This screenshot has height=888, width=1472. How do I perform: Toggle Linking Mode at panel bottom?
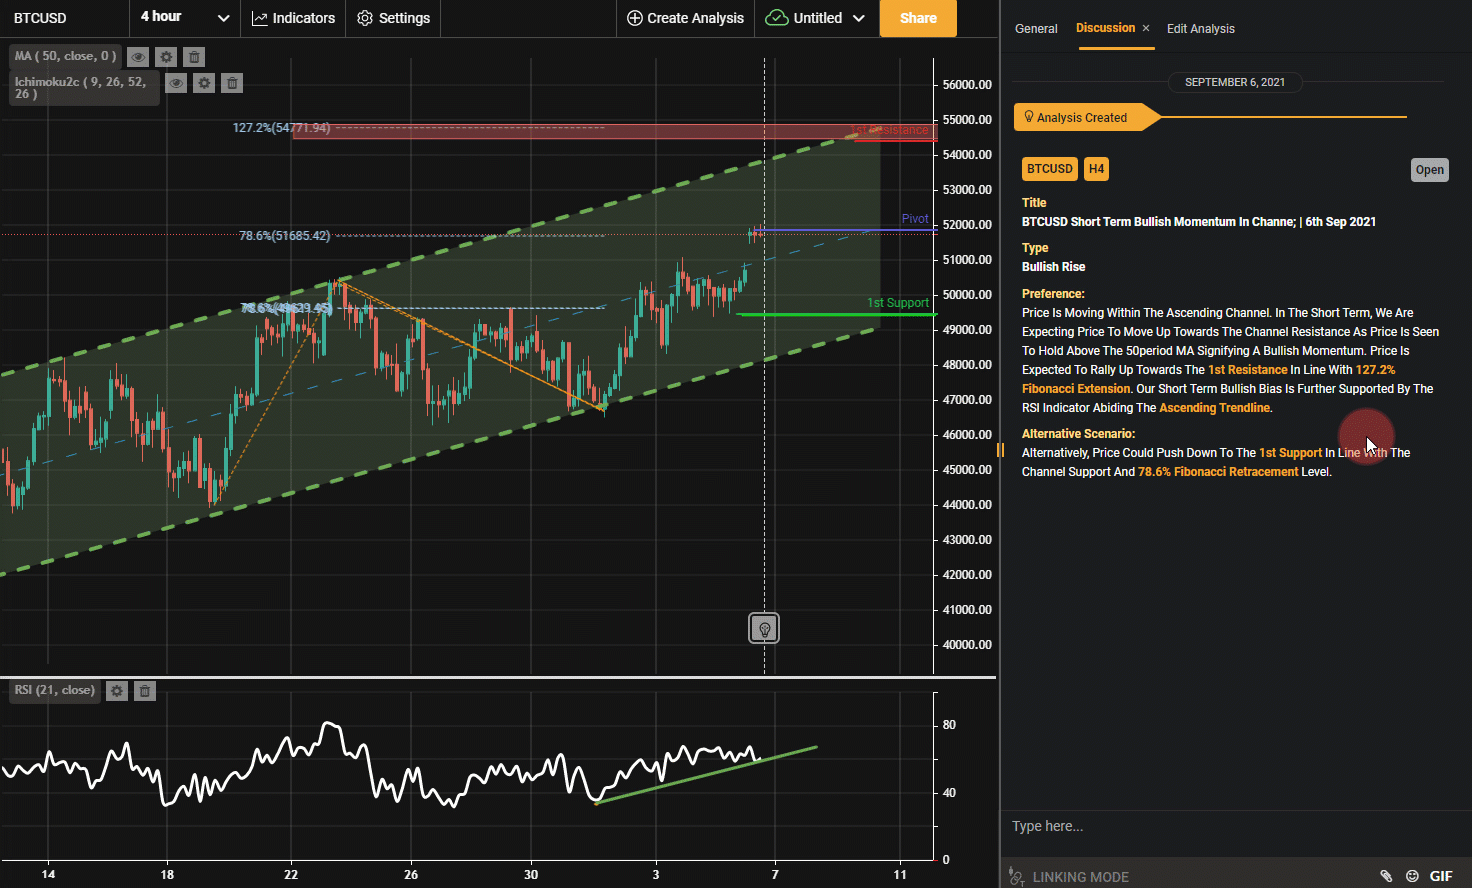tap(1069, 876)
